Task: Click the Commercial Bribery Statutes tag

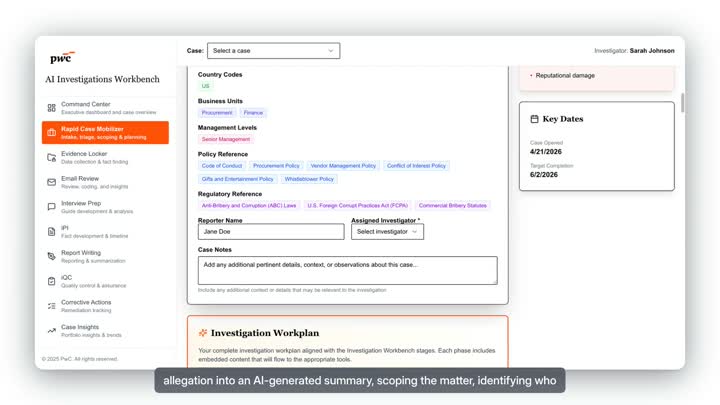Action: tap(452, 206)
